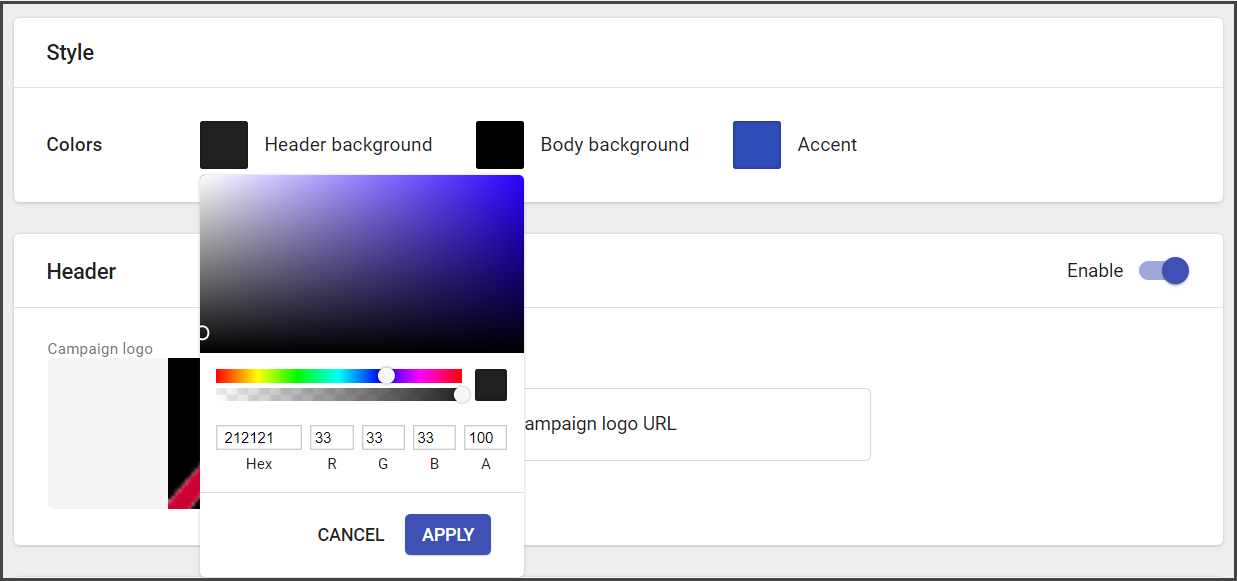Click the G value field
Viewport: 1237px width, 581px height.
click(383, 438)
